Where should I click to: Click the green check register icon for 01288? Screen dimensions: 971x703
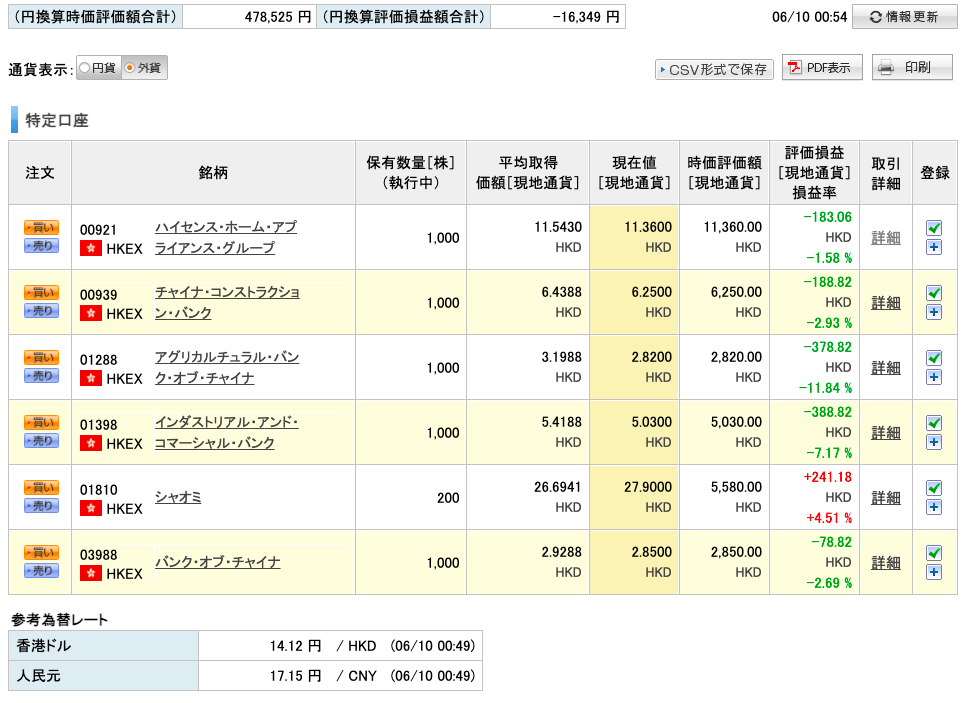(934, 358)
